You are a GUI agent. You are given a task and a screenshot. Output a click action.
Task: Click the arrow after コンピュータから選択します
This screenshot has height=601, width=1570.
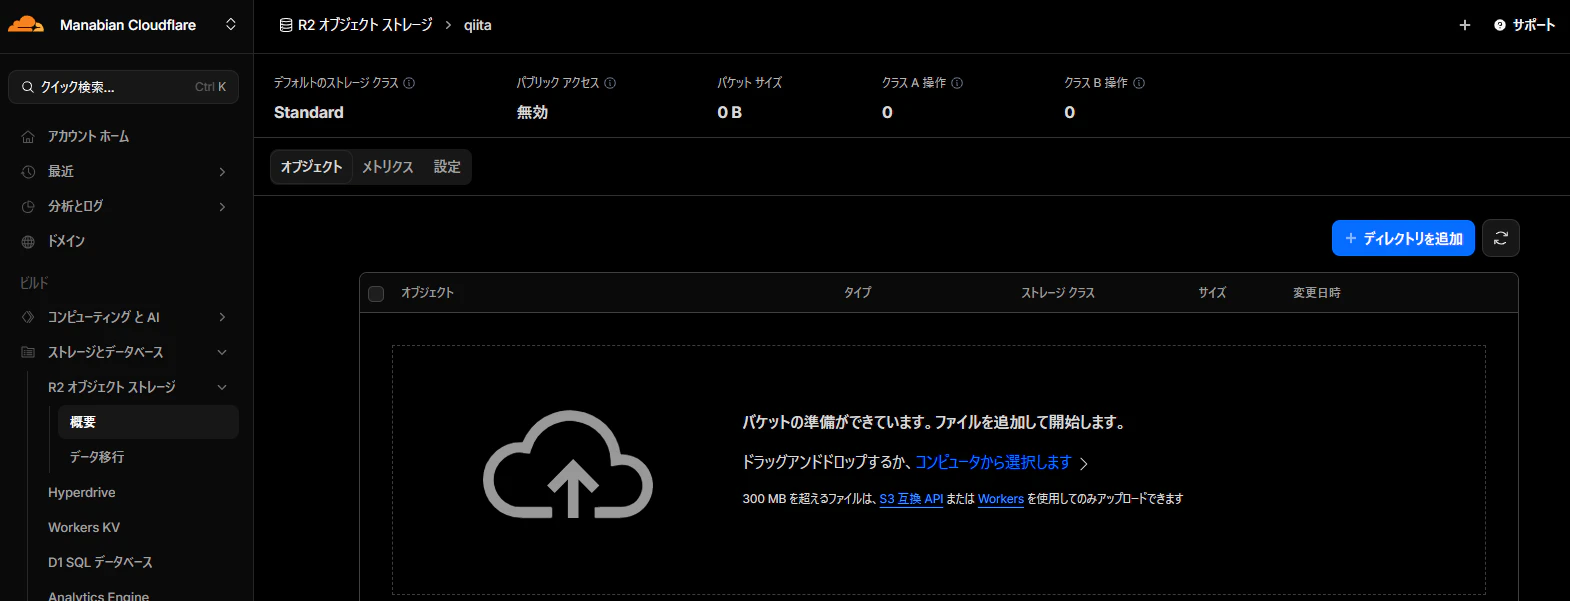[x=1084, y=464]
